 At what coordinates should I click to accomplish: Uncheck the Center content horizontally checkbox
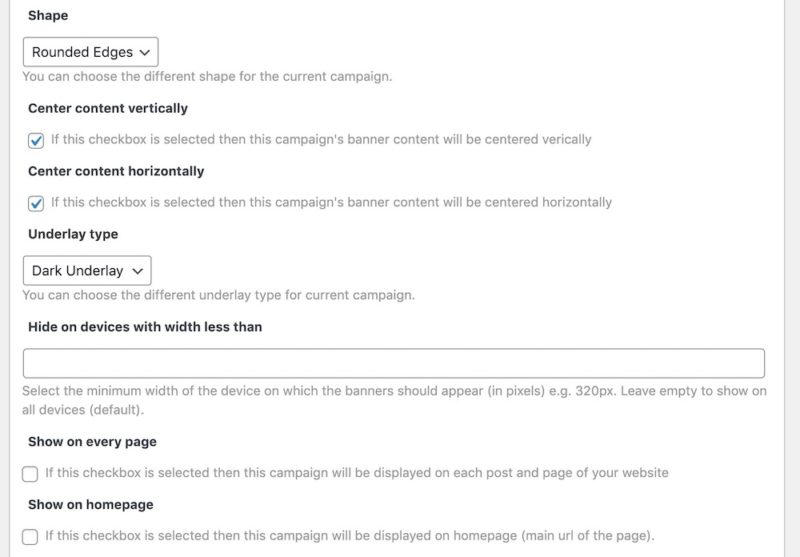pyautogui.click(x=36, y=203)
